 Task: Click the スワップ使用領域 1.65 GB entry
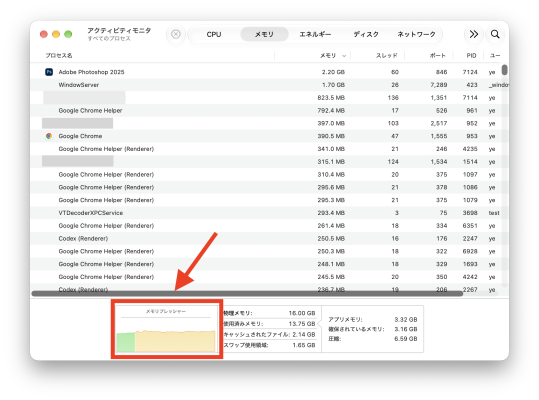pyautogui.click(x=269, y=345)
